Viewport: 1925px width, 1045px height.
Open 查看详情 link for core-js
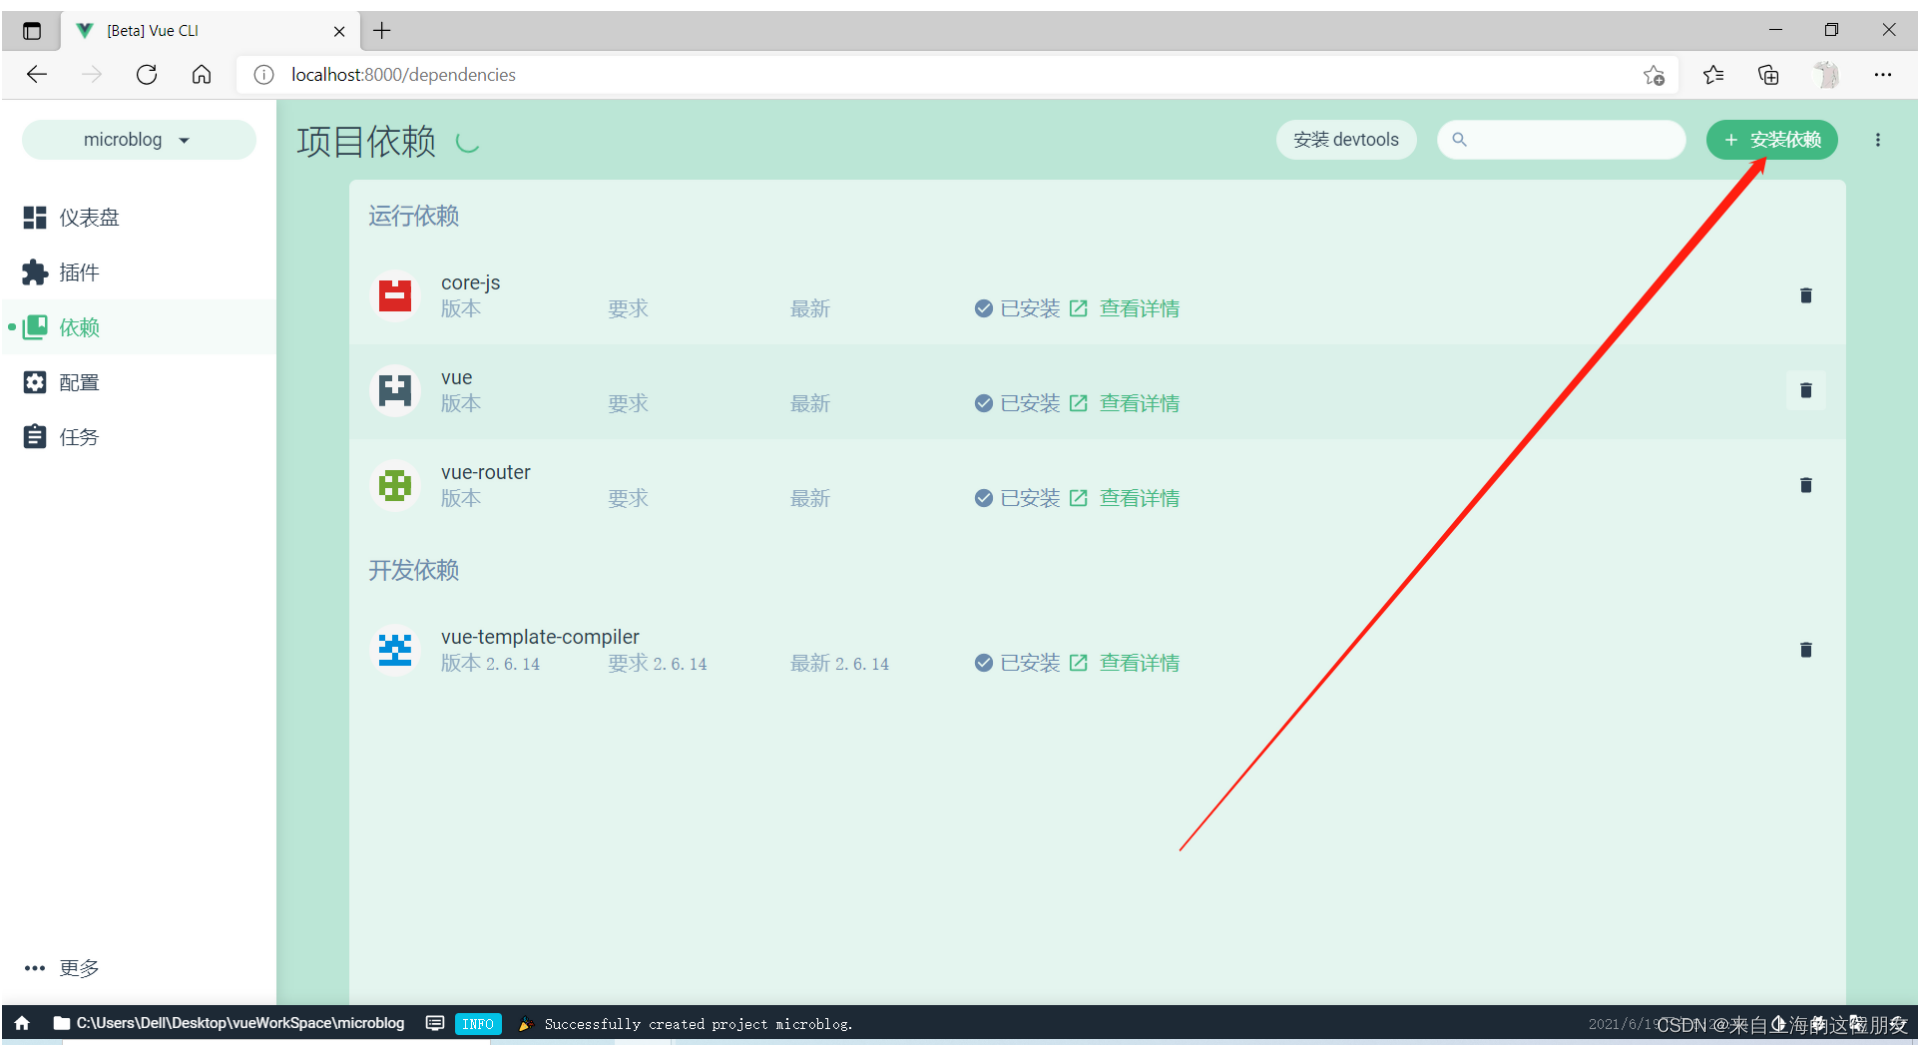pyautogui.click(x=1125, y=309)
